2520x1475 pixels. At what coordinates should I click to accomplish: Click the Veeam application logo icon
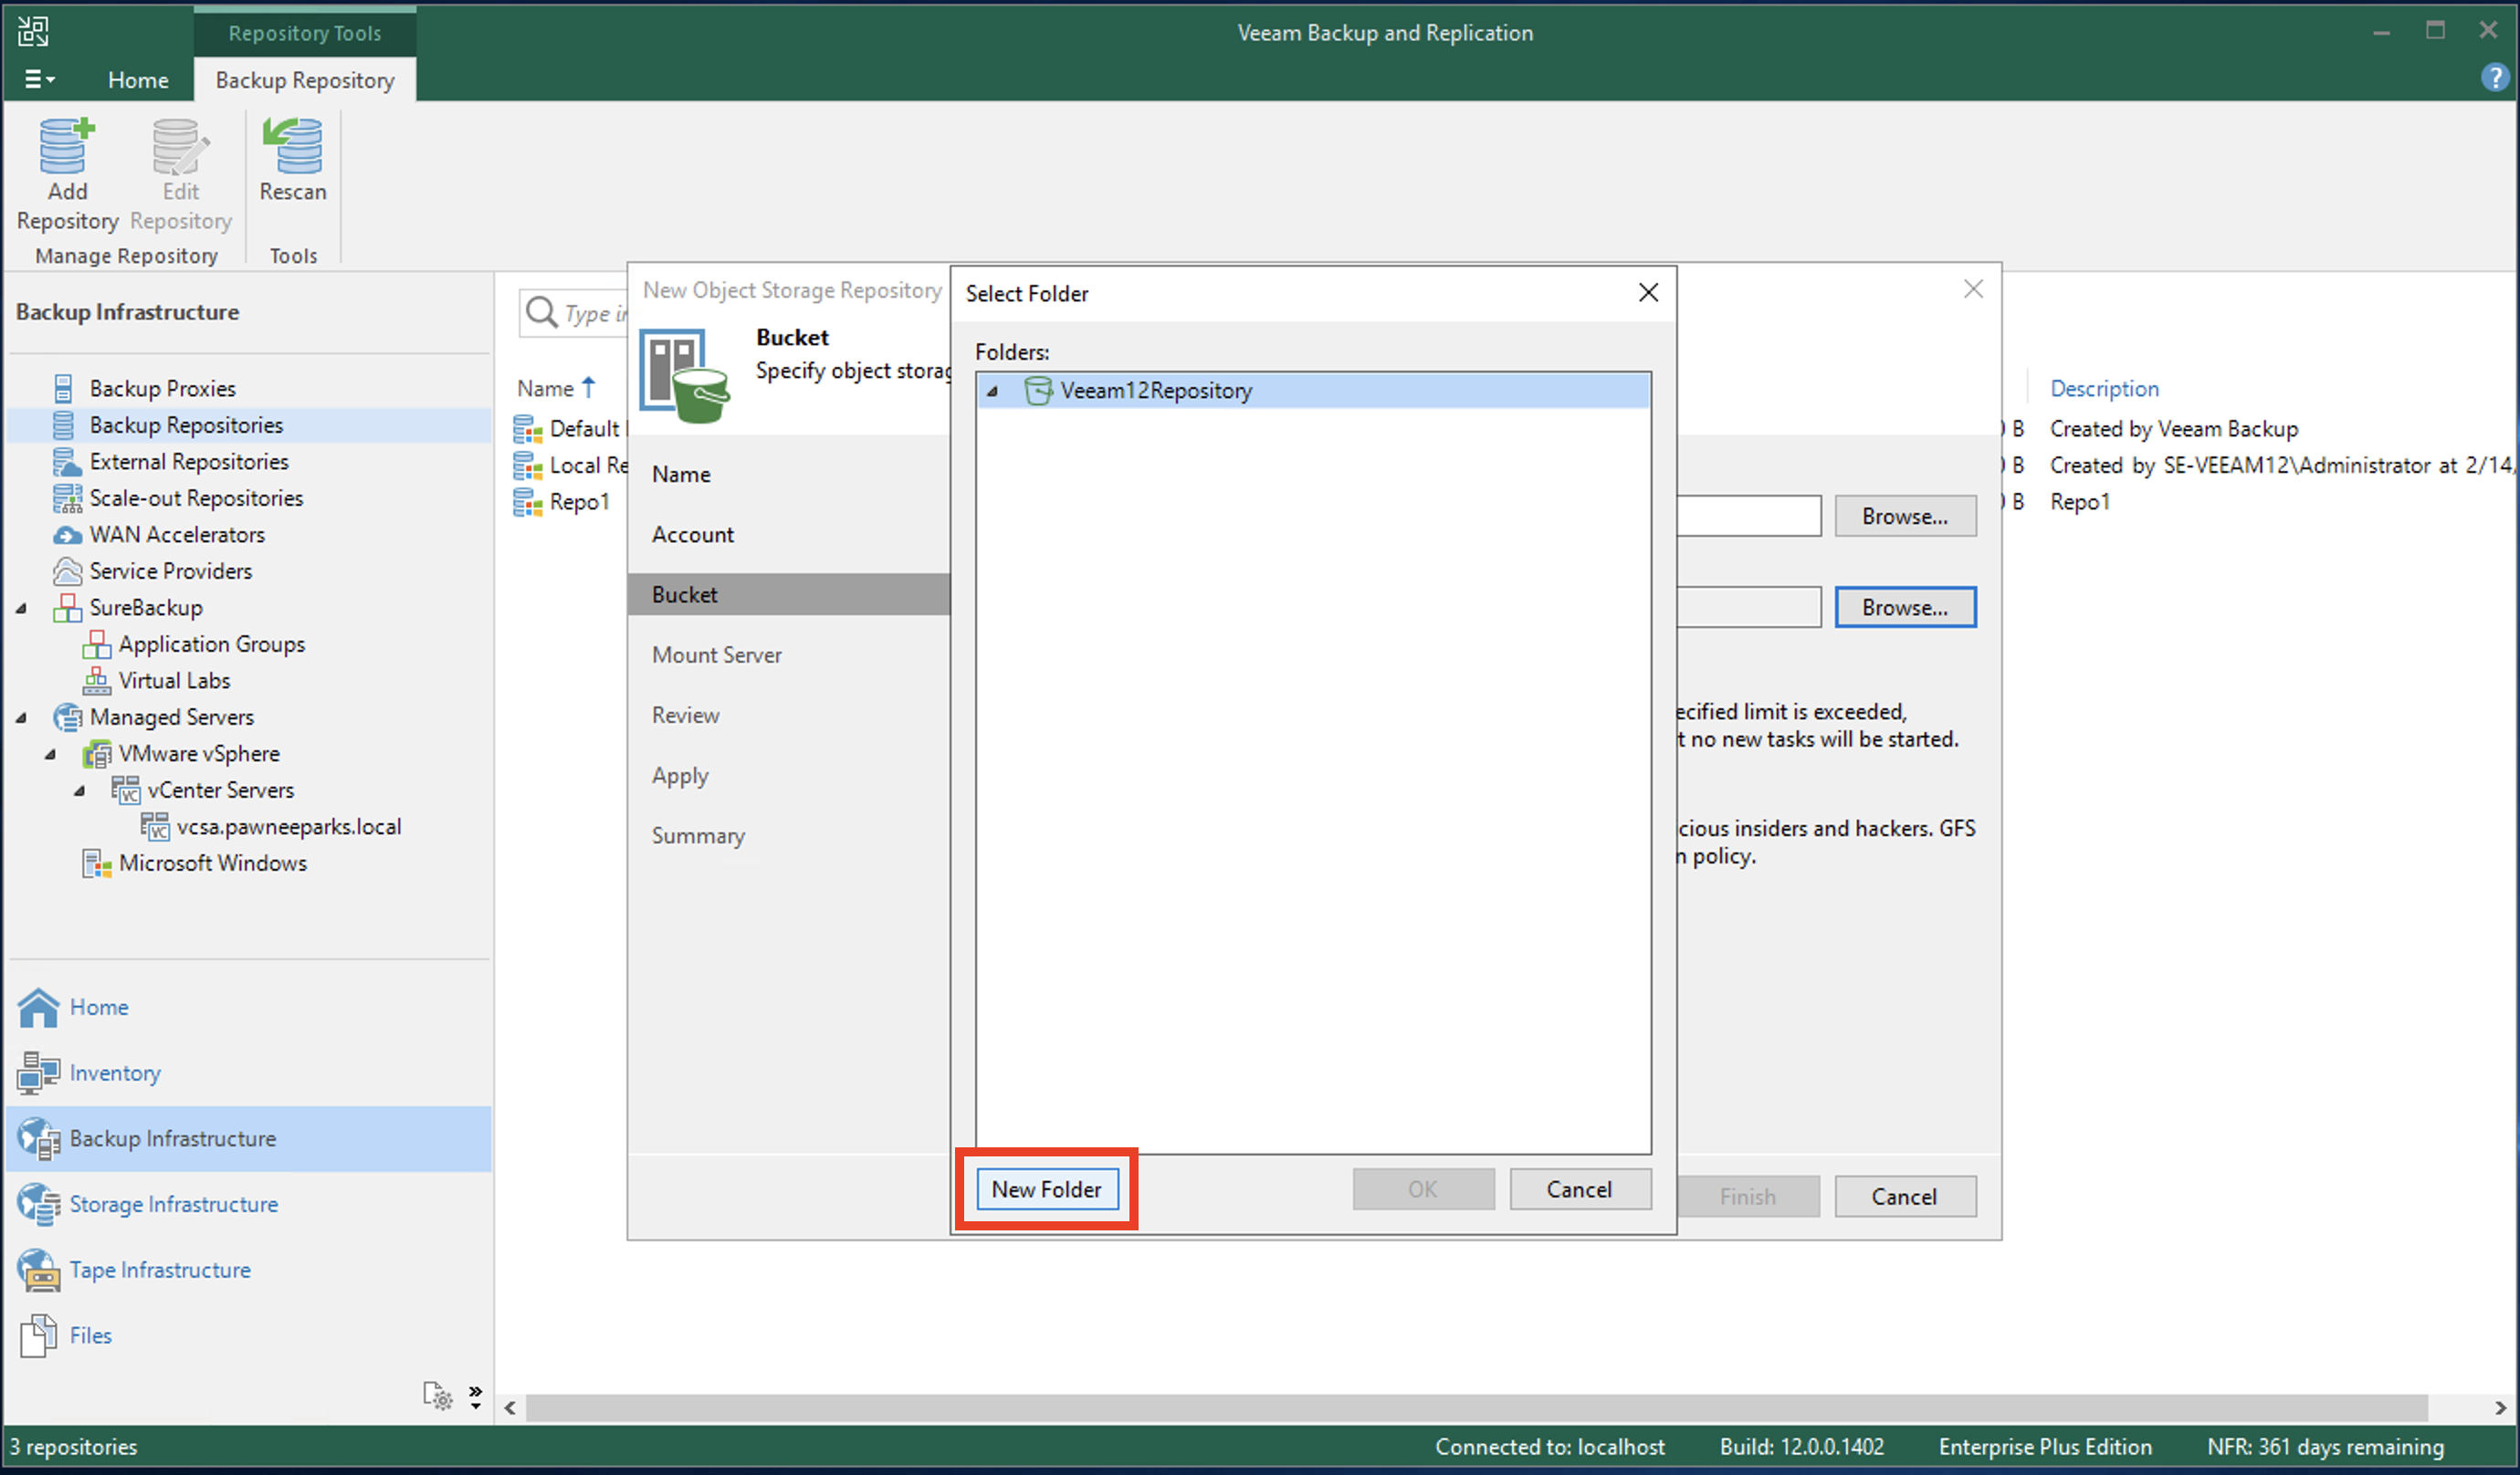click(x=33, y=31)
